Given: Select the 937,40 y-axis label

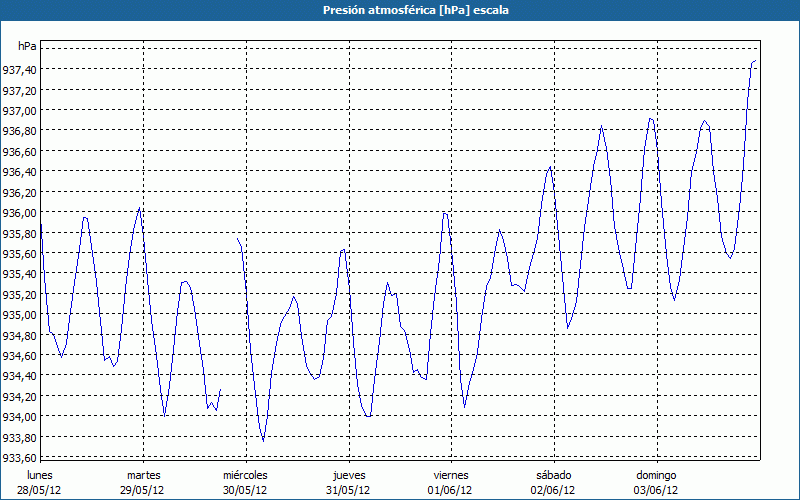Looking at the screenshot, I should coord(20,69).
